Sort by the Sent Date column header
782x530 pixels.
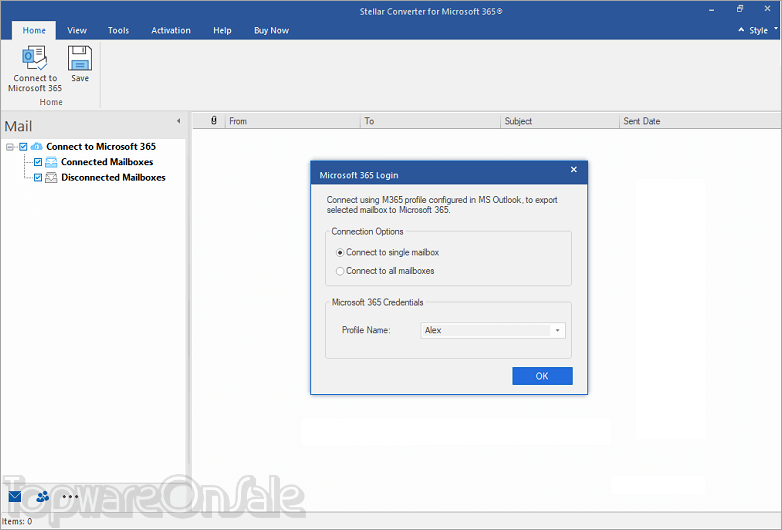click(x=700, y=121)
